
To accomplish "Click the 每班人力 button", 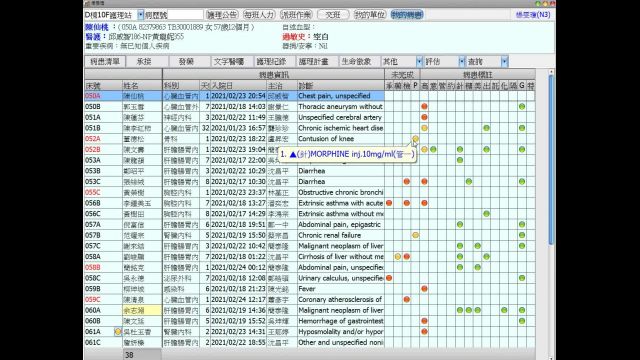I will point(259,15).
